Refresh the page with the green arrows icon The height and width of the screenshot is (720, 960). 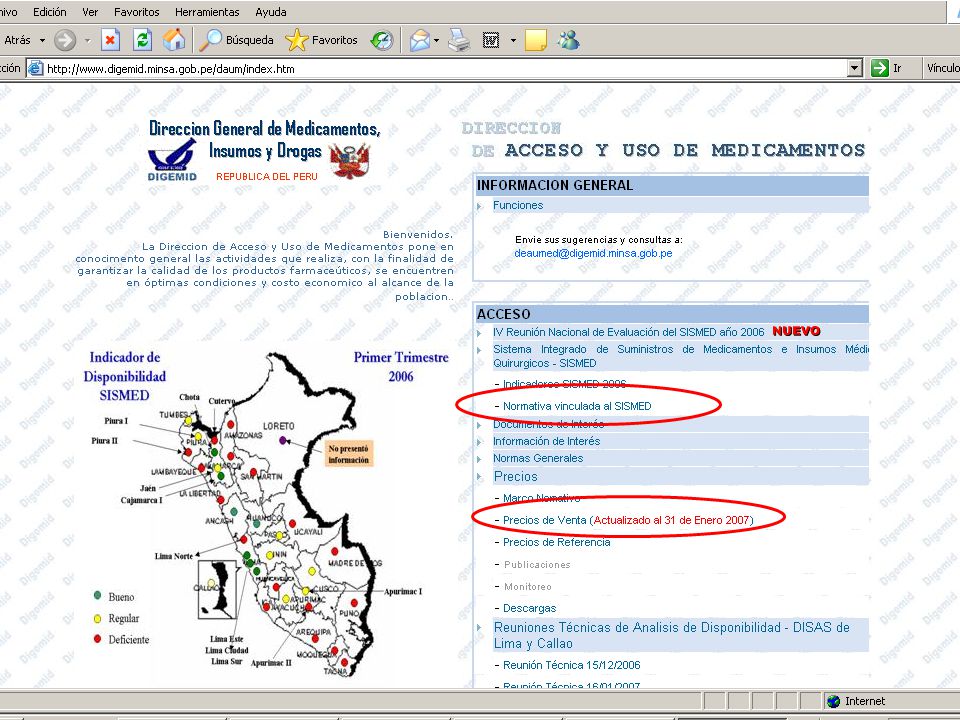click(142, 40)
